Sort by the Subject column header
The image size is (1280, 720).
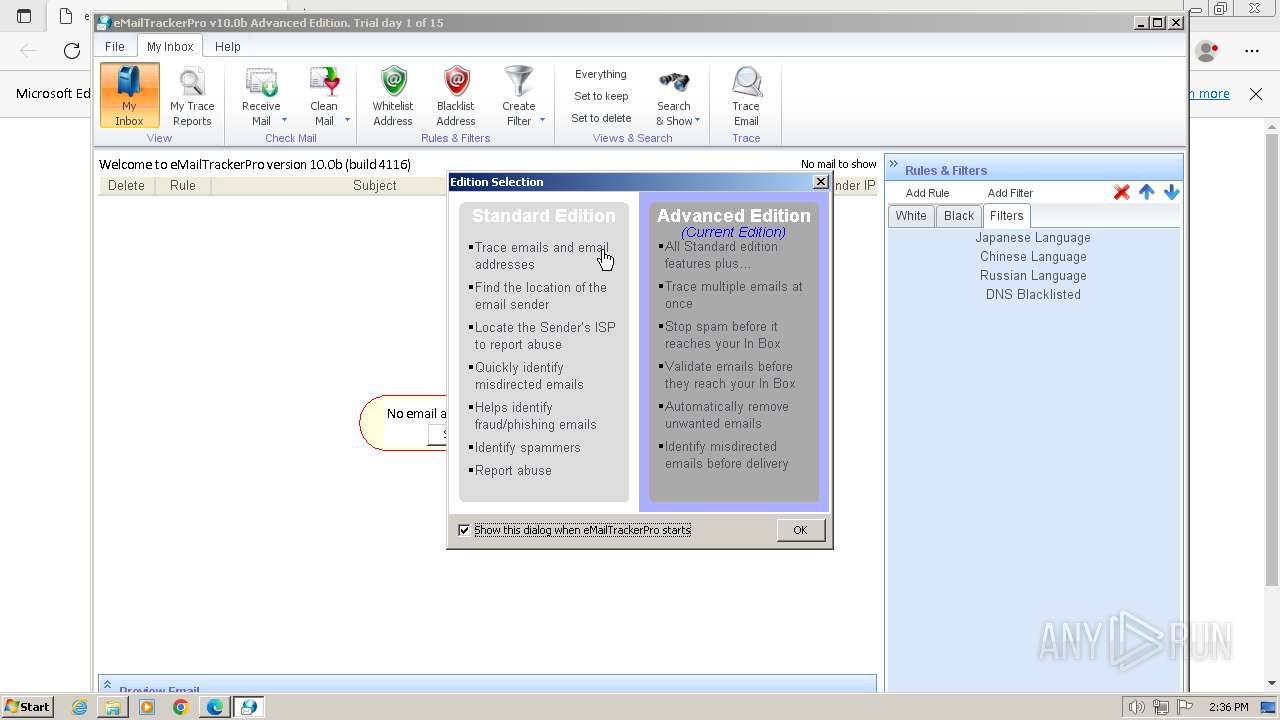click(x=375, y=185)
